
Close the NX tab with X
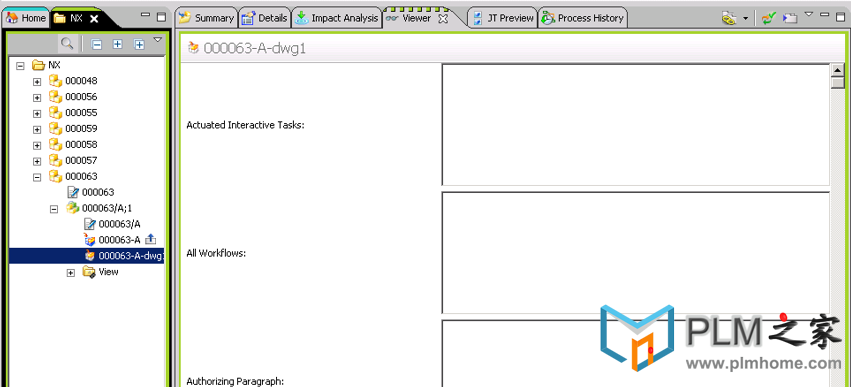point(94,18)
